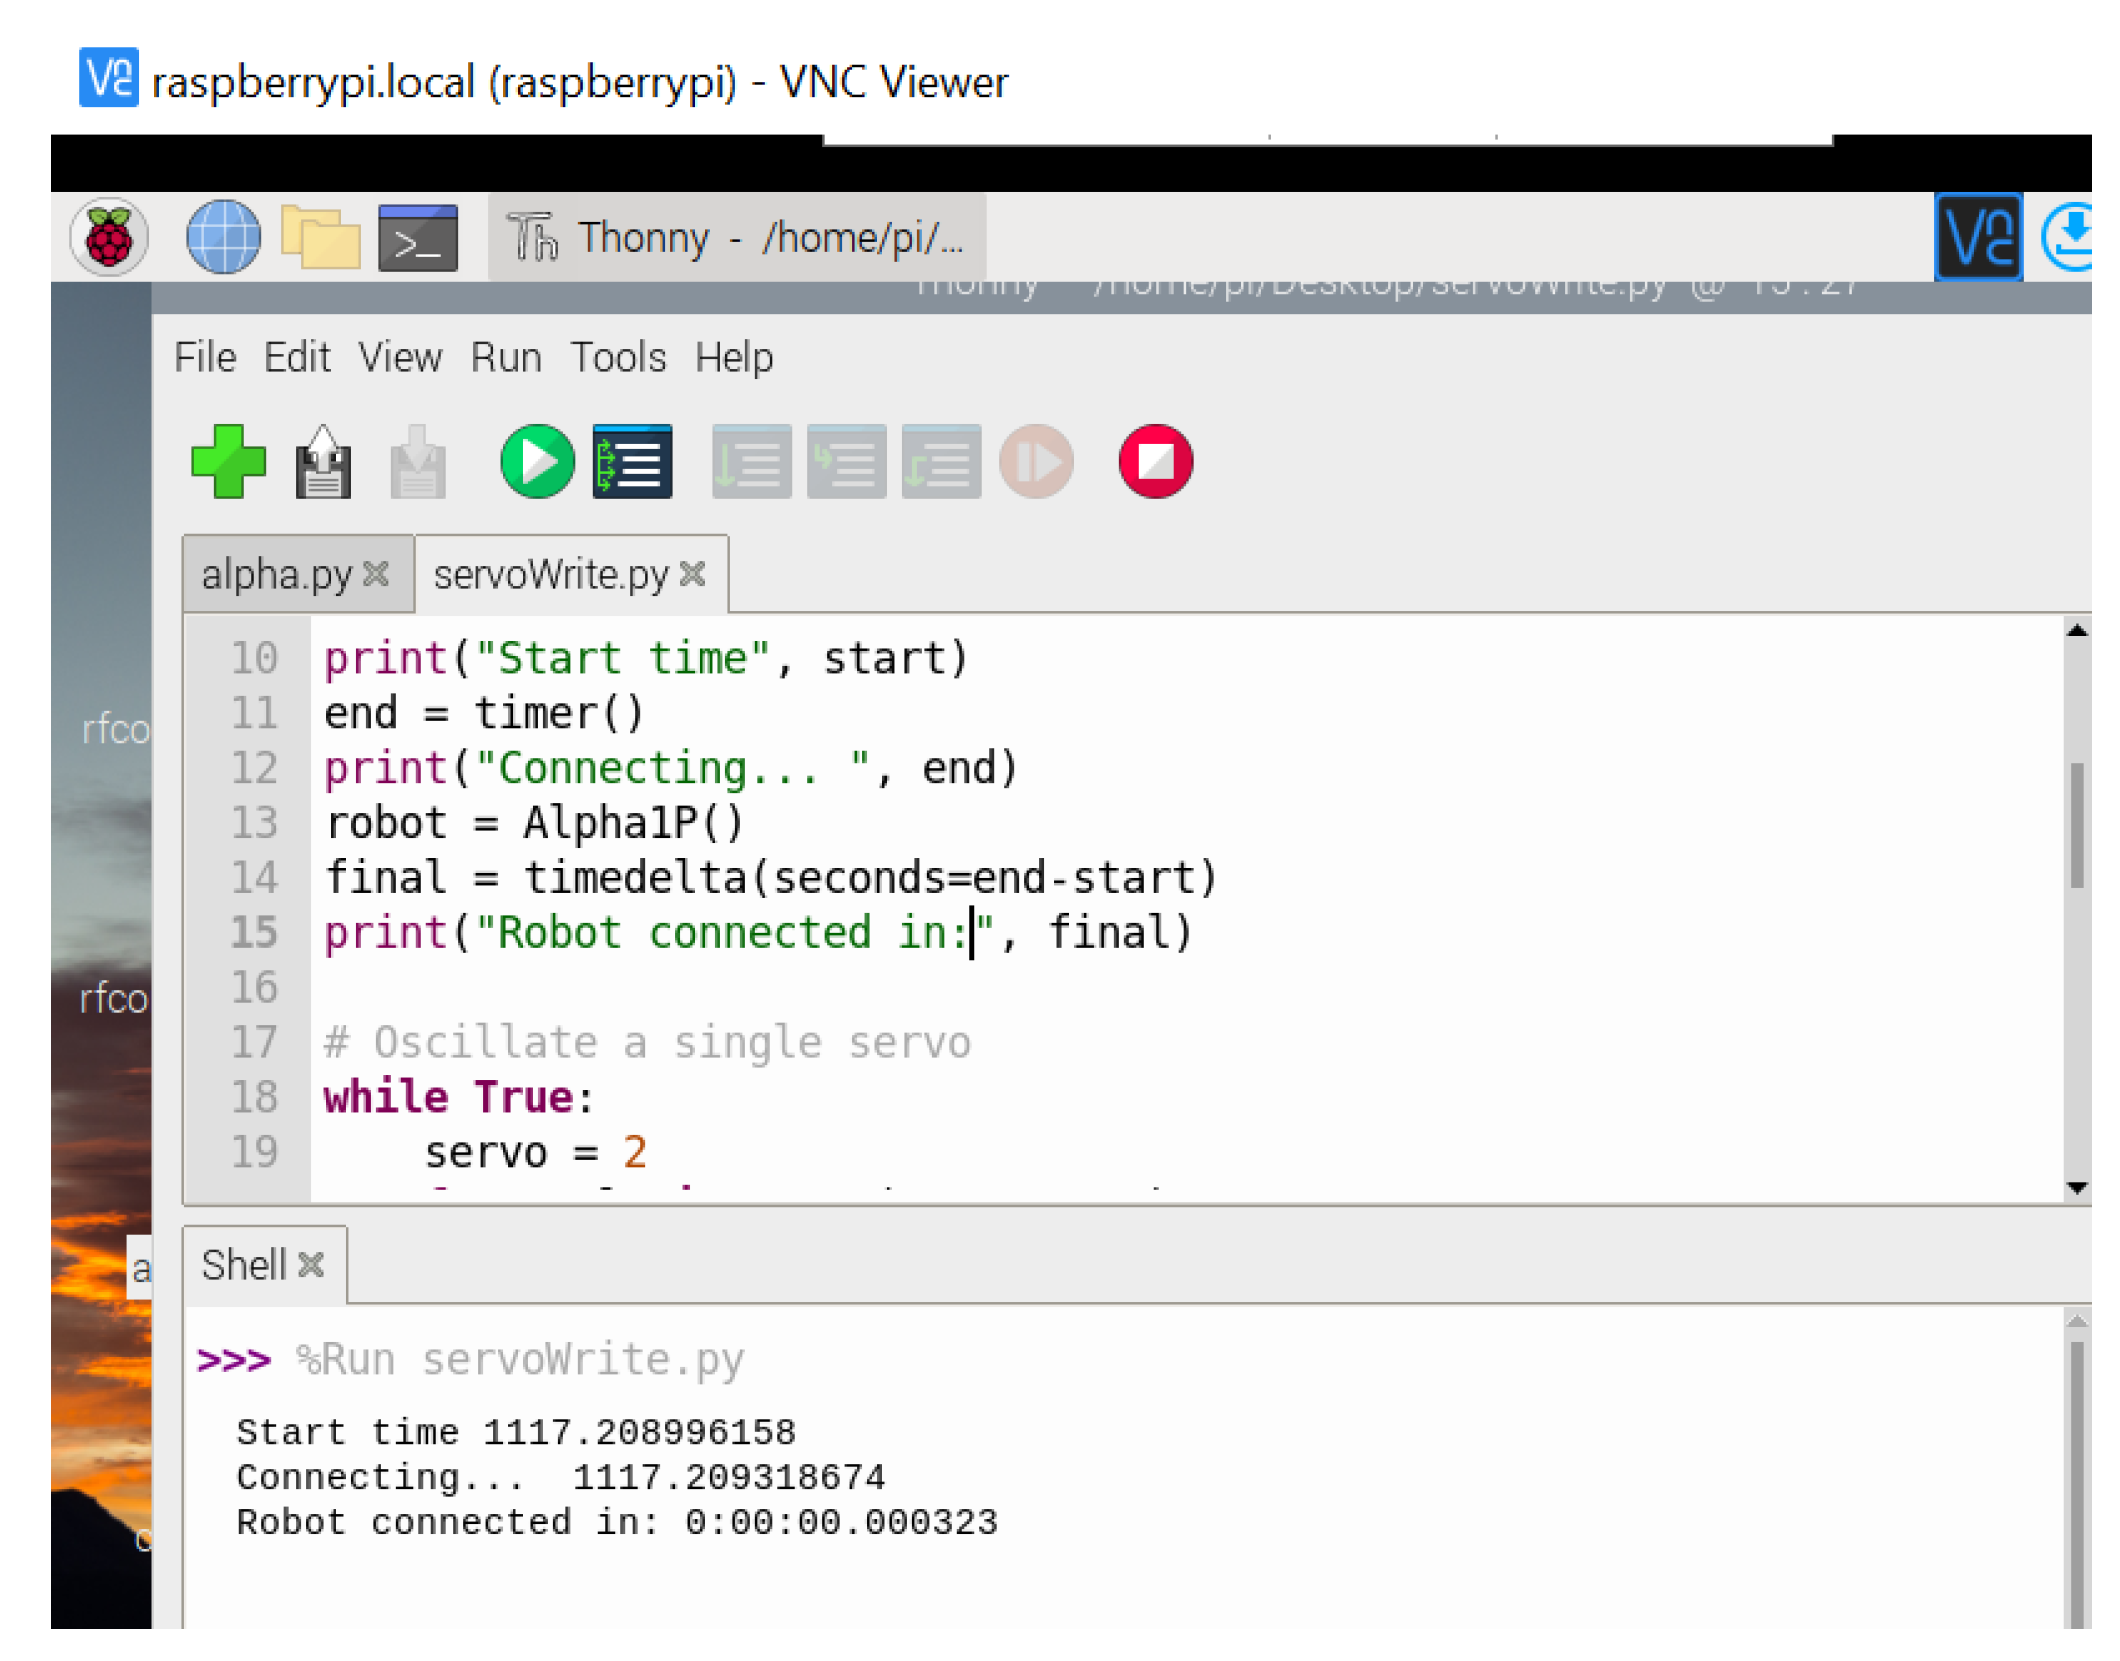Click the Step over debug icon
This screenshot has height=1661, width=2120.
pyautogui.click(x=751, y=461)
